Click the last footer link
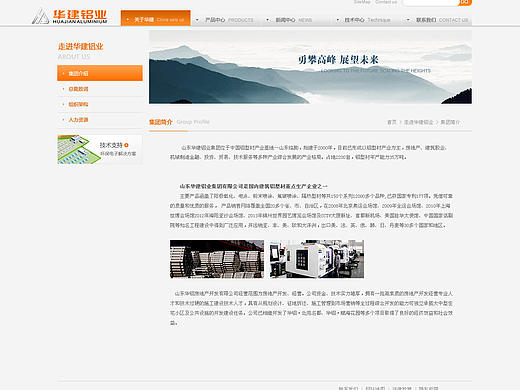Screen dimensions: 520x390 pyautogui.click(x=428, y=388)
